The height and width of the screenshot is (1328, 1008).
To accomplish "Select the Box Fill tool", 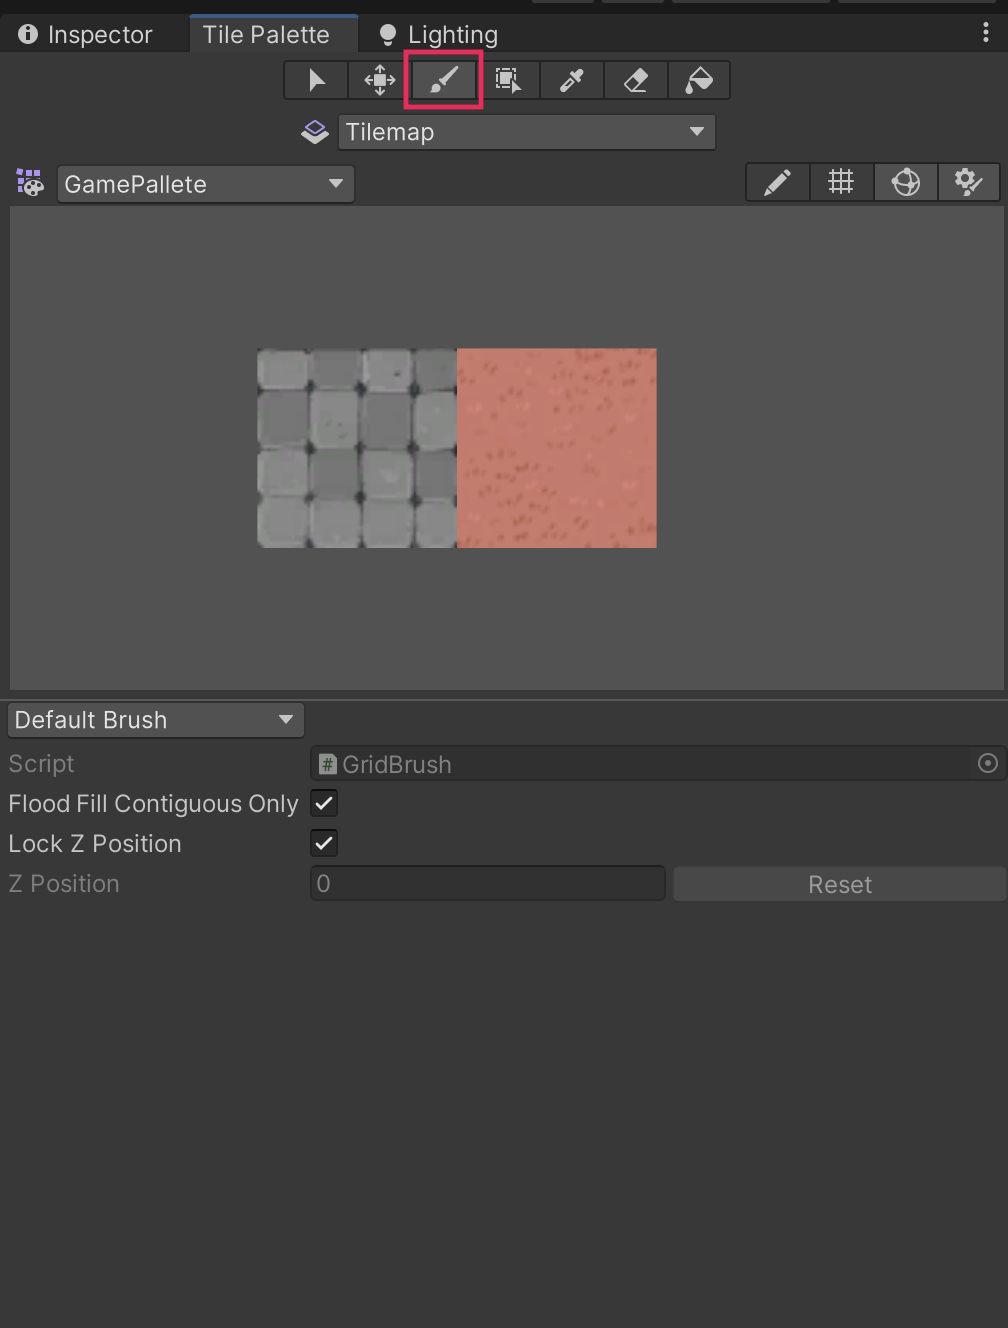I will pos(508,80).
